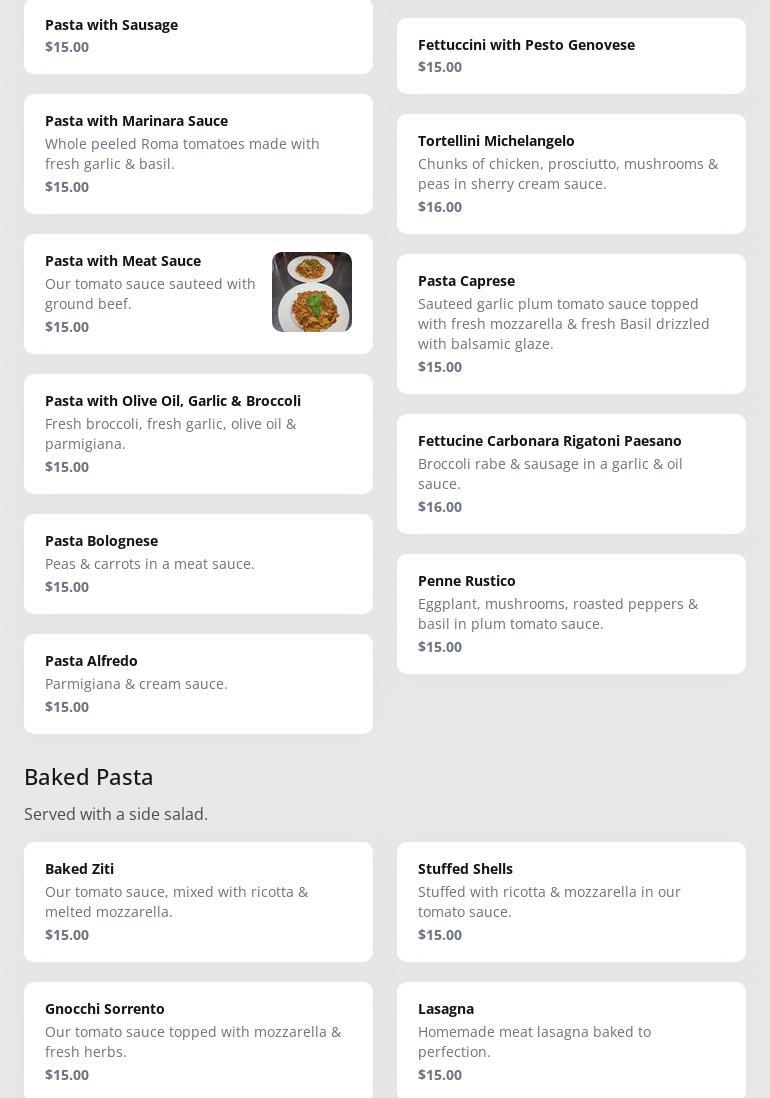Click the Baked Pasta section heading

coord(89,777)
